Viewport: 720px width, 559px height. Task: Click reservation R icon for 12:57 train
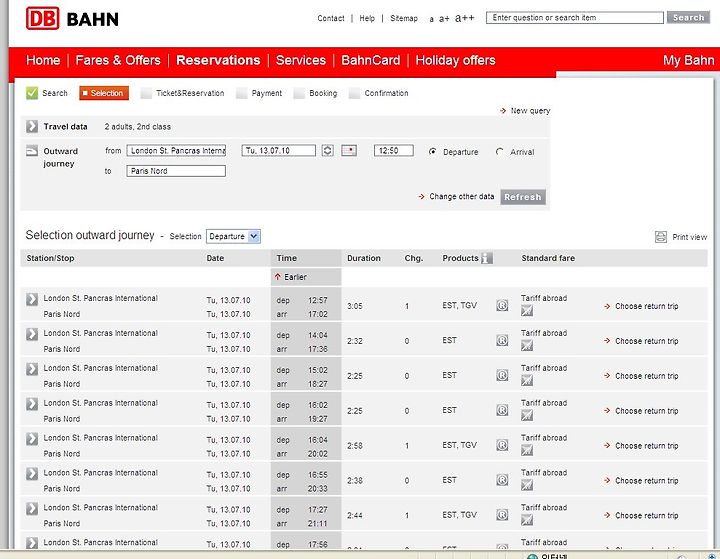(x=502, y=305)
